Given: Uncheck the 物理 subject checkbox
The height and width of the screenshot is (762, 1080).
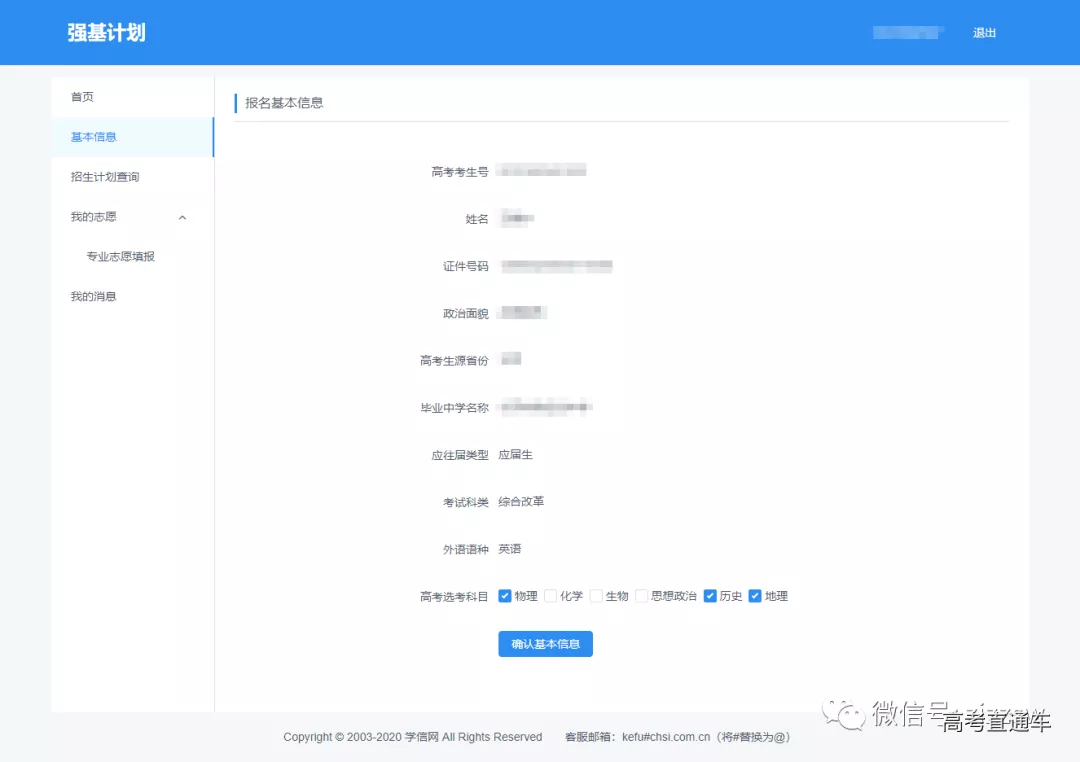Looking at the screenshot, I should 505,596.
